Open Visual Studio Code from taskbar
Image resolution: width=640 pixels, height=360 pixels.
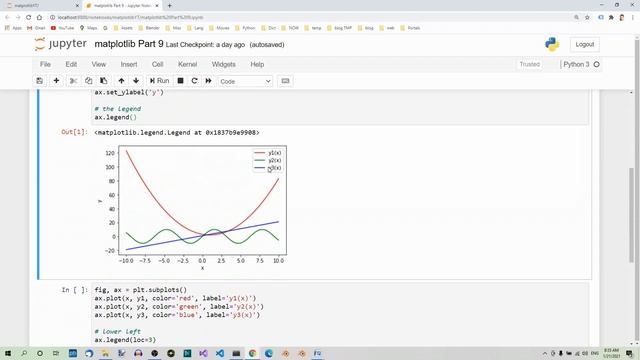220,353
